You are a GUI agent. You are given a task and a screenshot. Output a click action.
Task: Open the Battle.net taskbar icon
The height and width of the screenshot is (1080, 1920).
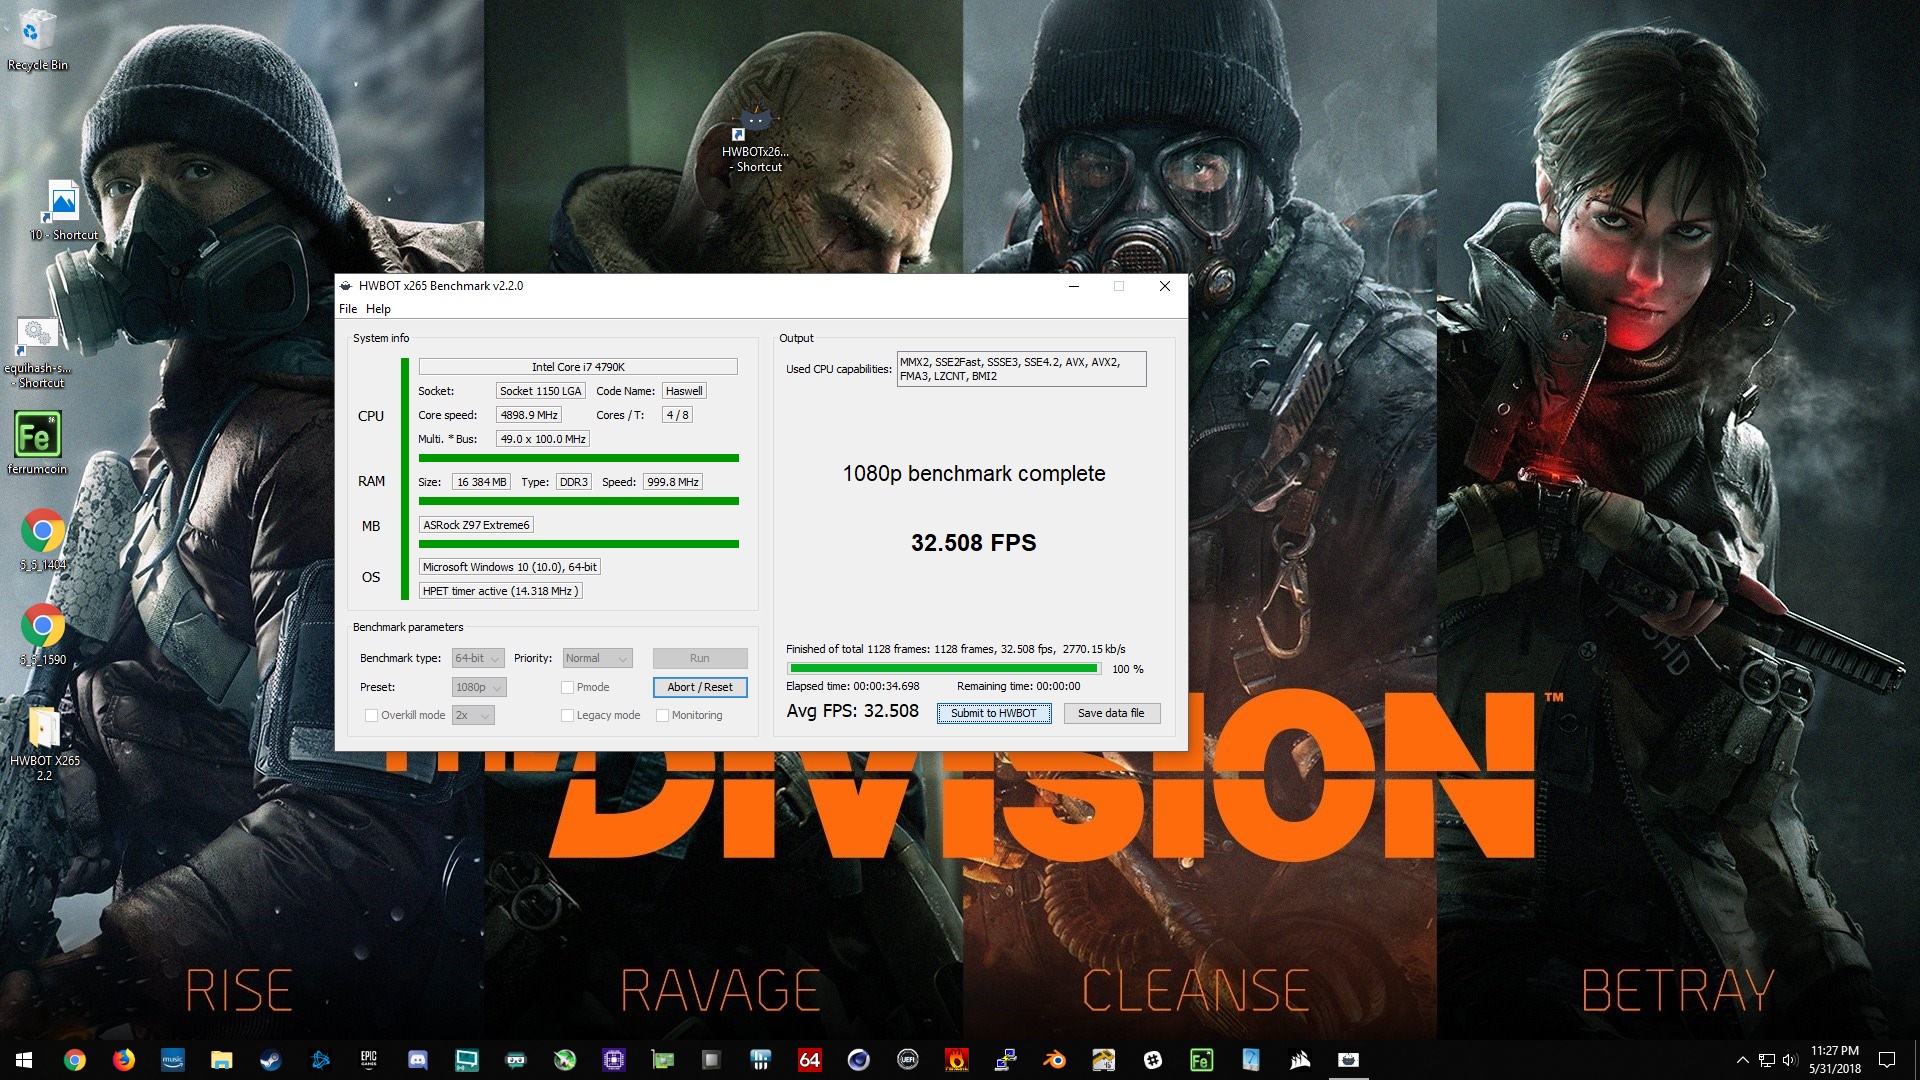click(320, 1060)
